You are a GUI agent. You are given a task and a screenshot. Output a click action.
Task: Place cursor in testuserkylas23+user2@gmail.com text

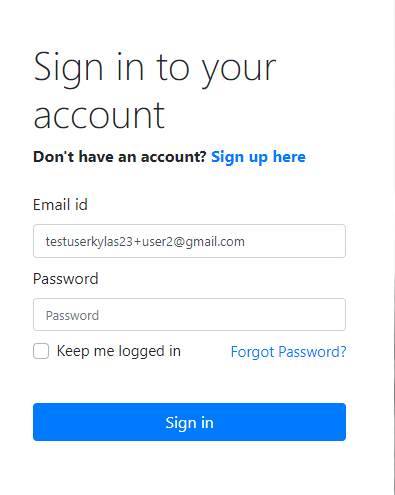[145, 242]
